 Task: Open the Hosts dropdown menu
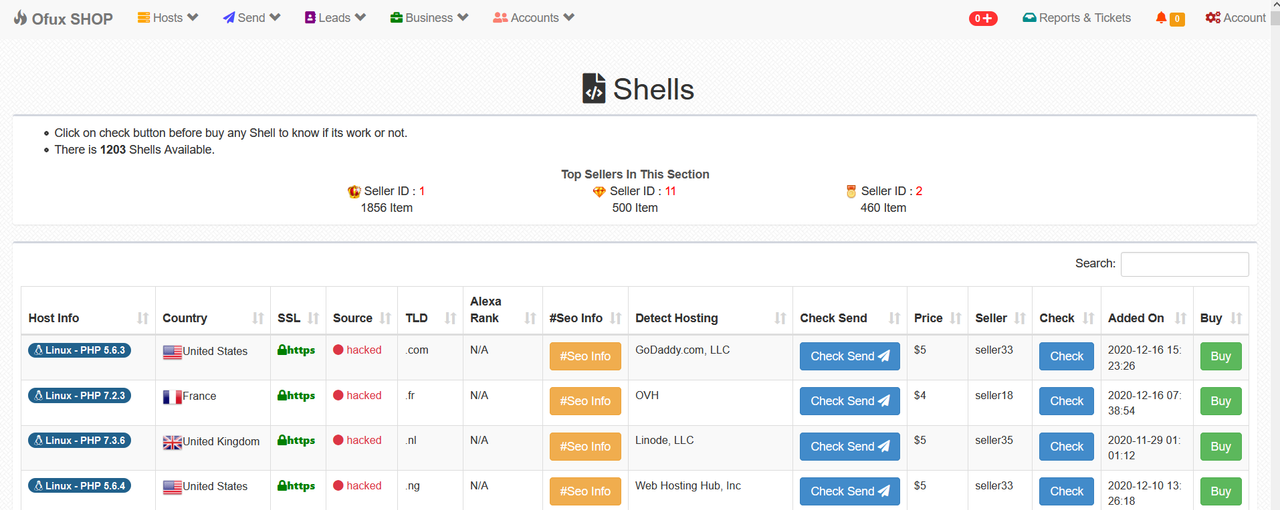click(x=168, y=18)
